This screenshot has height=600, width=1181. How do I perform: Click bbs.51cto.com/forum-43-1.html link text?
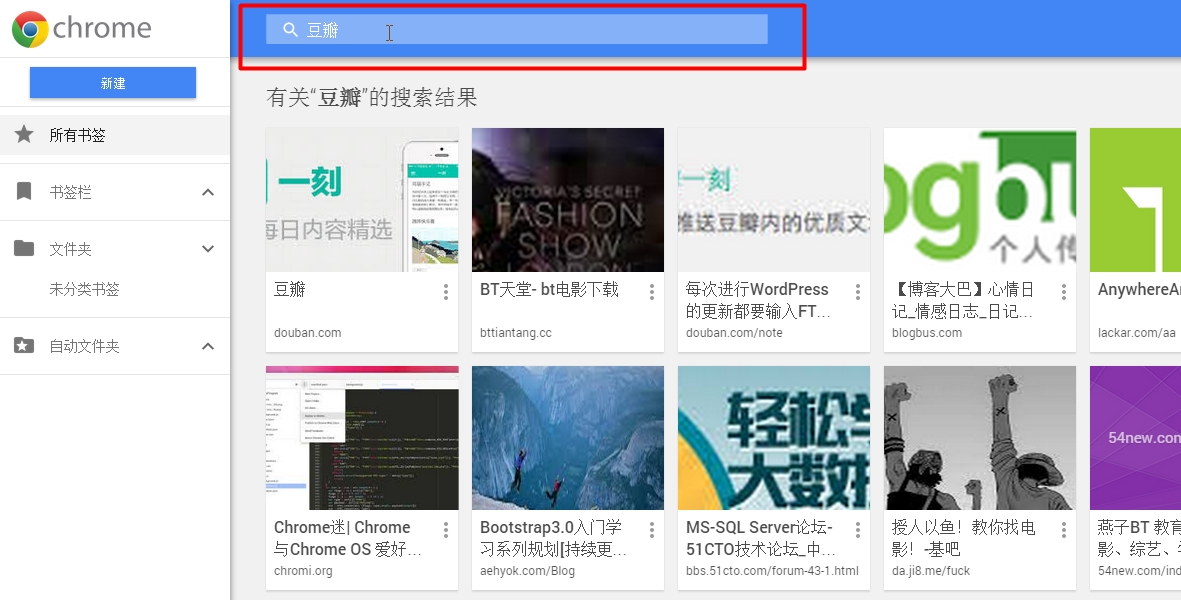coord(772,571)
